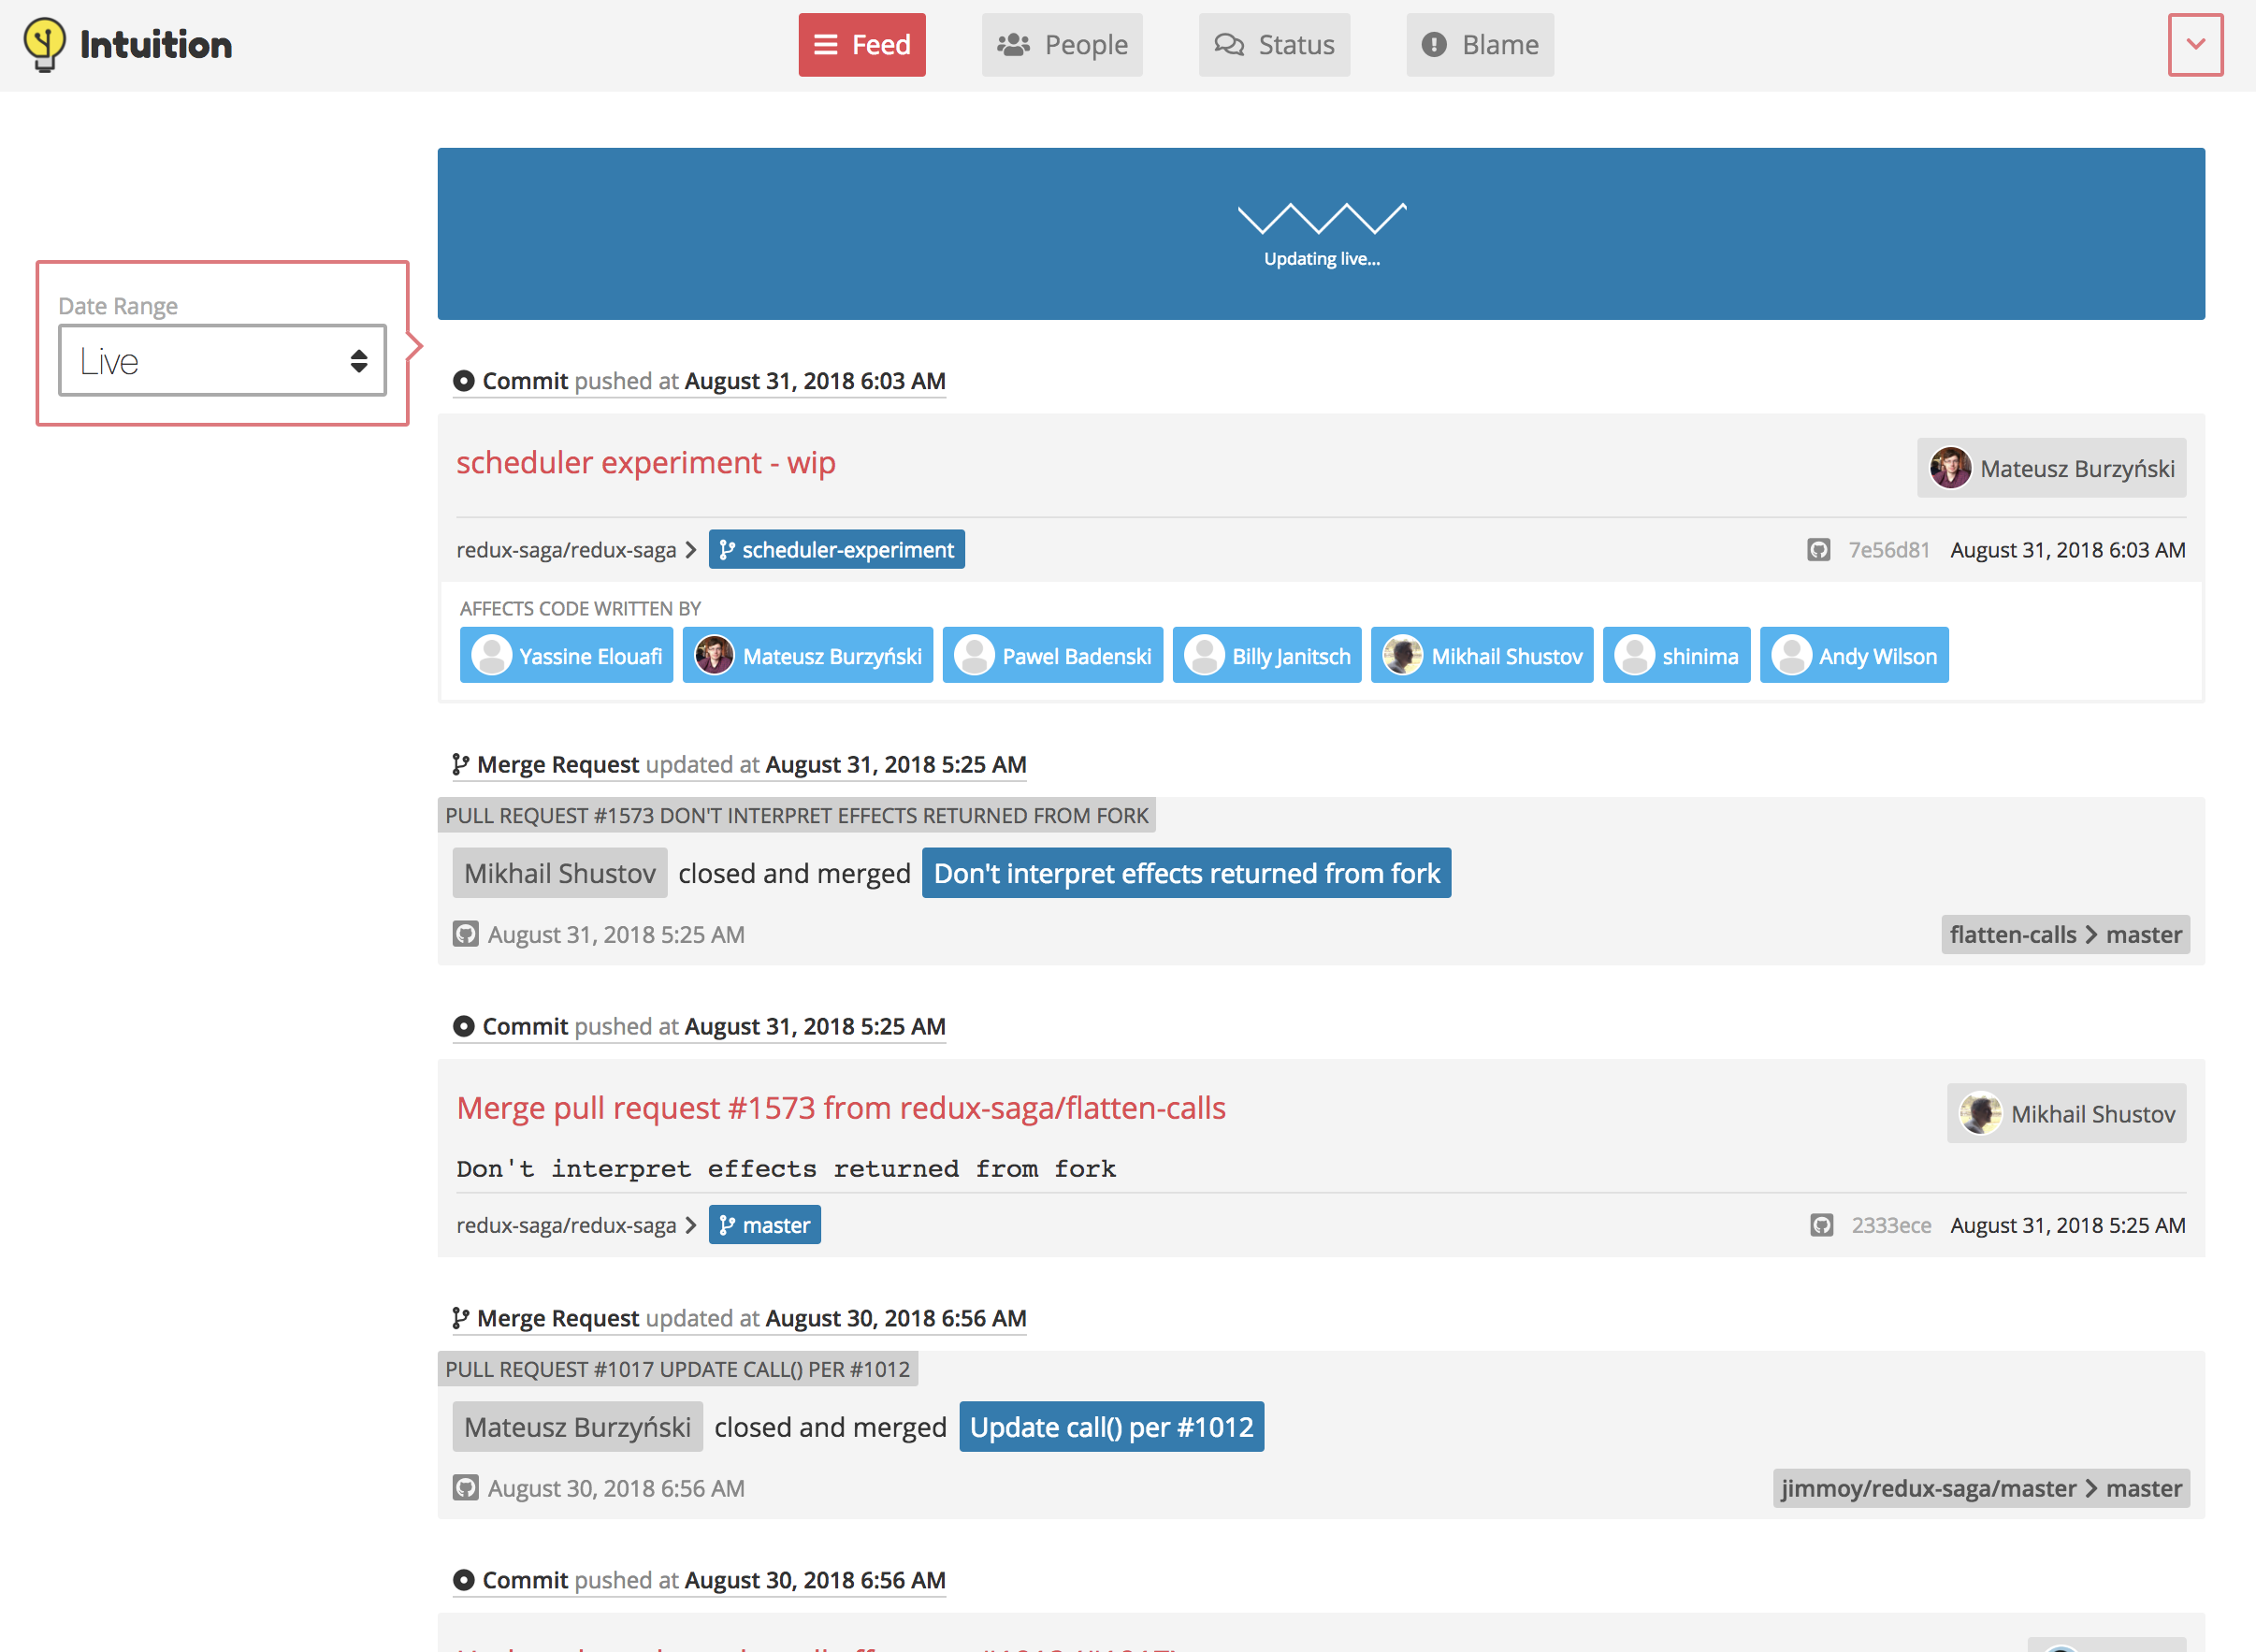Click the Update call() per #1012 button
Viewport: 2256px width, 1652px height.
(x=1110, y=1427)
